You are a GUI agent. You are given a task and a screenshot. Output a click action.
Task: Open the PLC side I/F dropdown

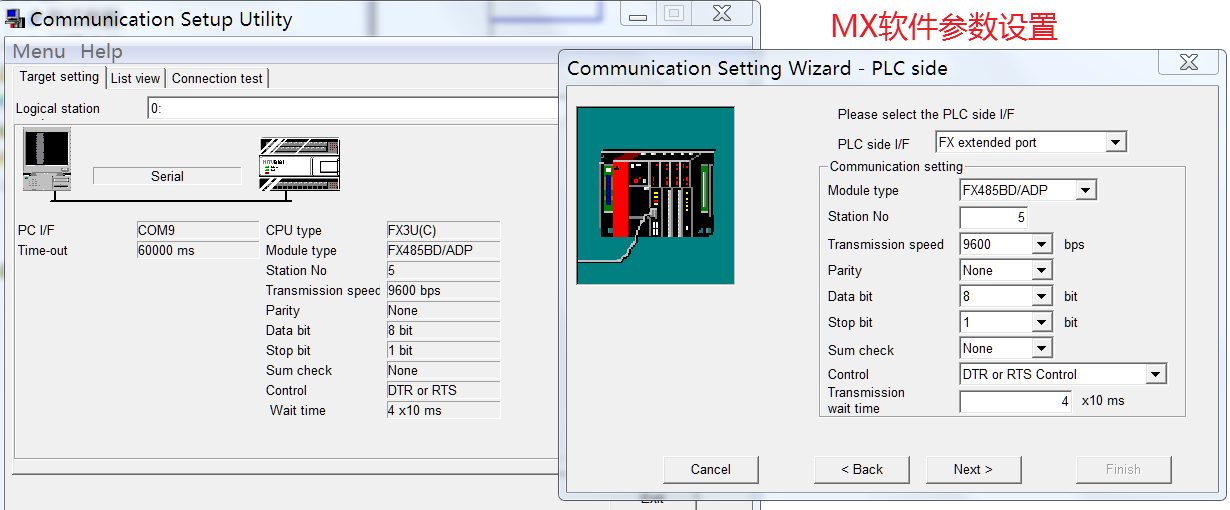pyautogui.click(x=1116, y=143)
